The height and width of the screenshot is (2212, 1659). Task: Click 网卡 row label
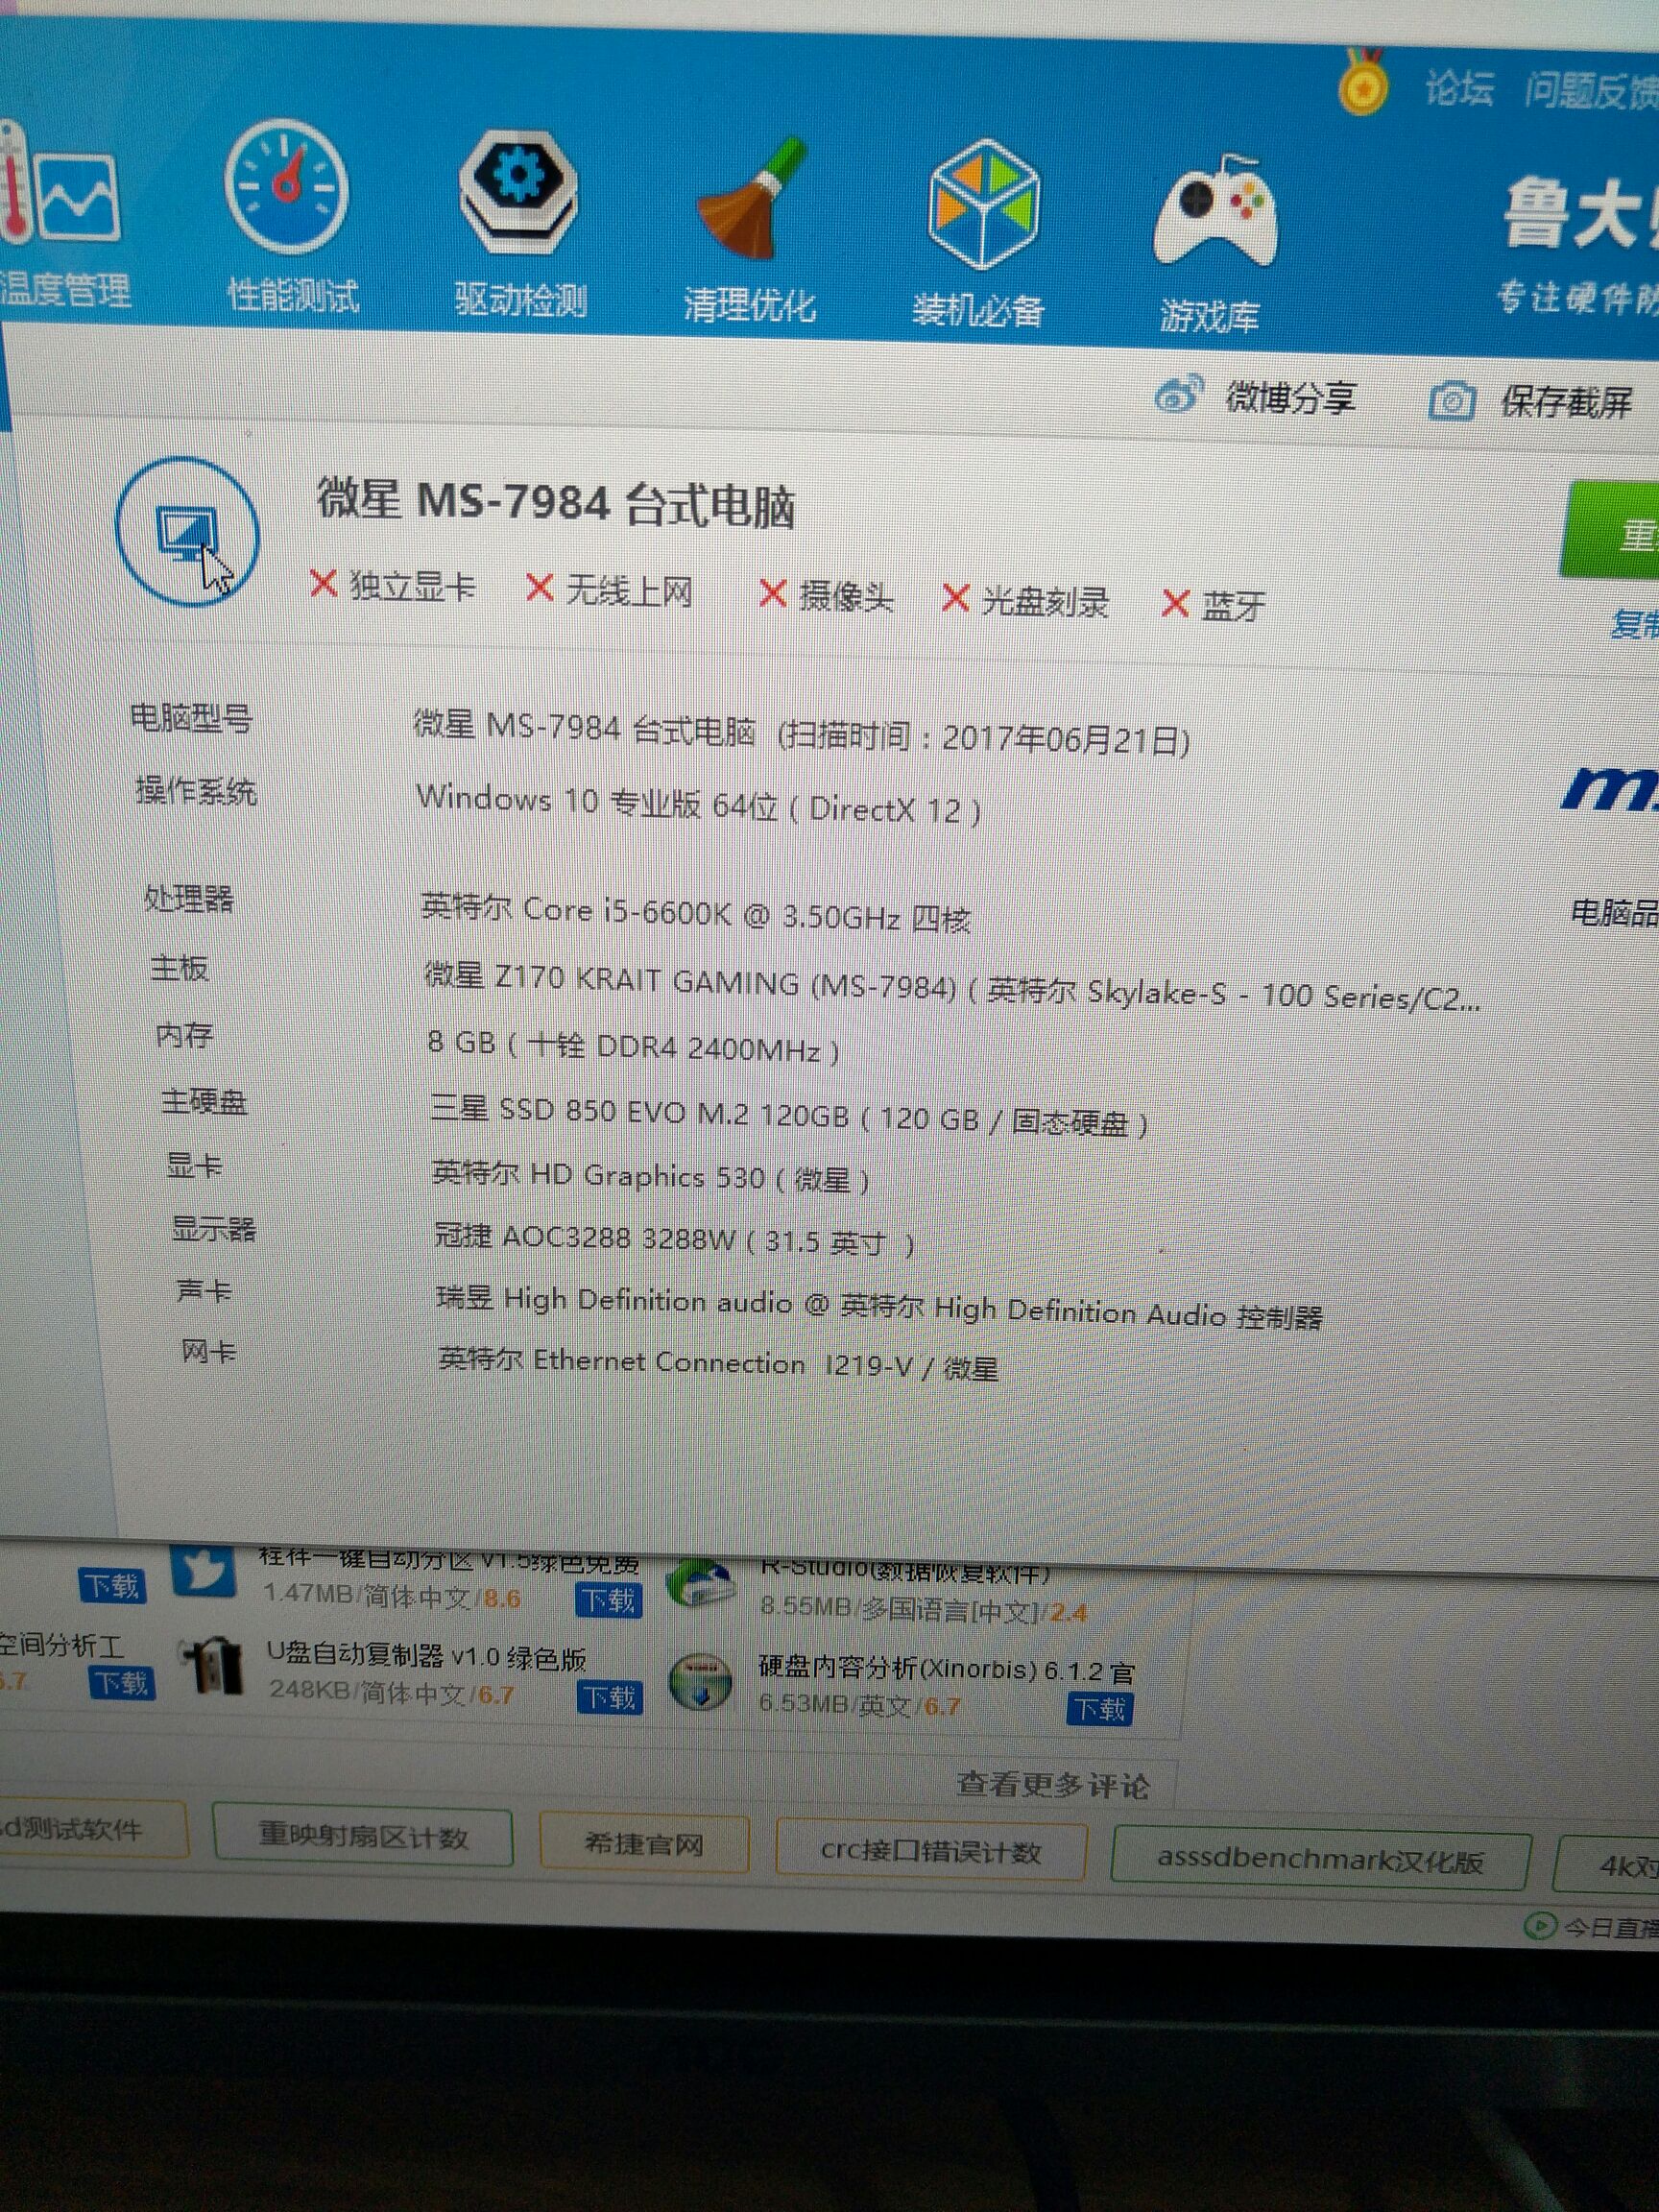(x=209, y=1353)
